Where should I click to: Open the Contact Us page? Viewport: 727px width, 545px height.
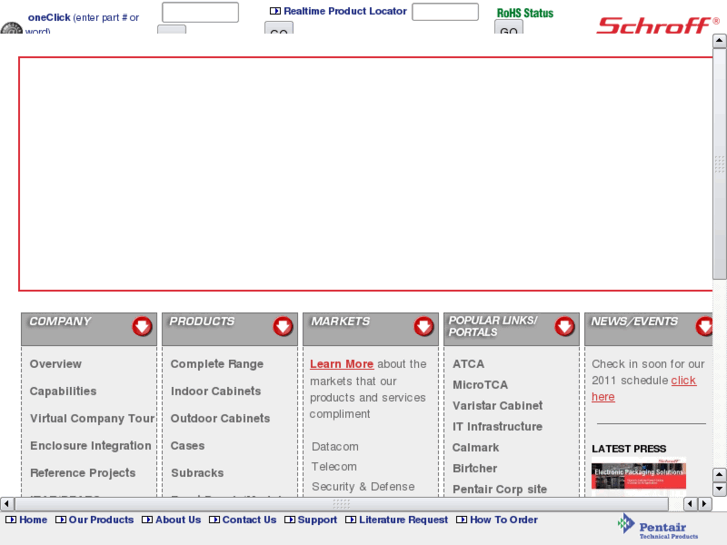249,519
